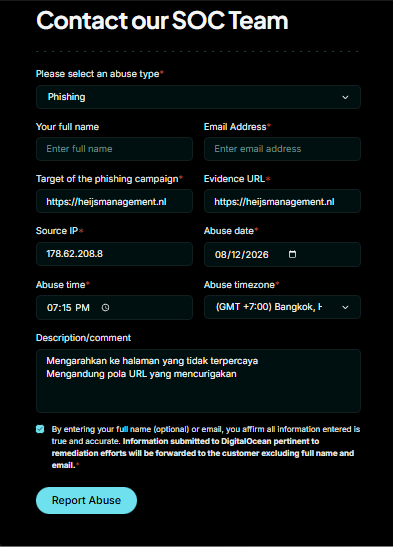Click the 'Your full name' label text
393x547 pixels.
[x=67, y=127]
